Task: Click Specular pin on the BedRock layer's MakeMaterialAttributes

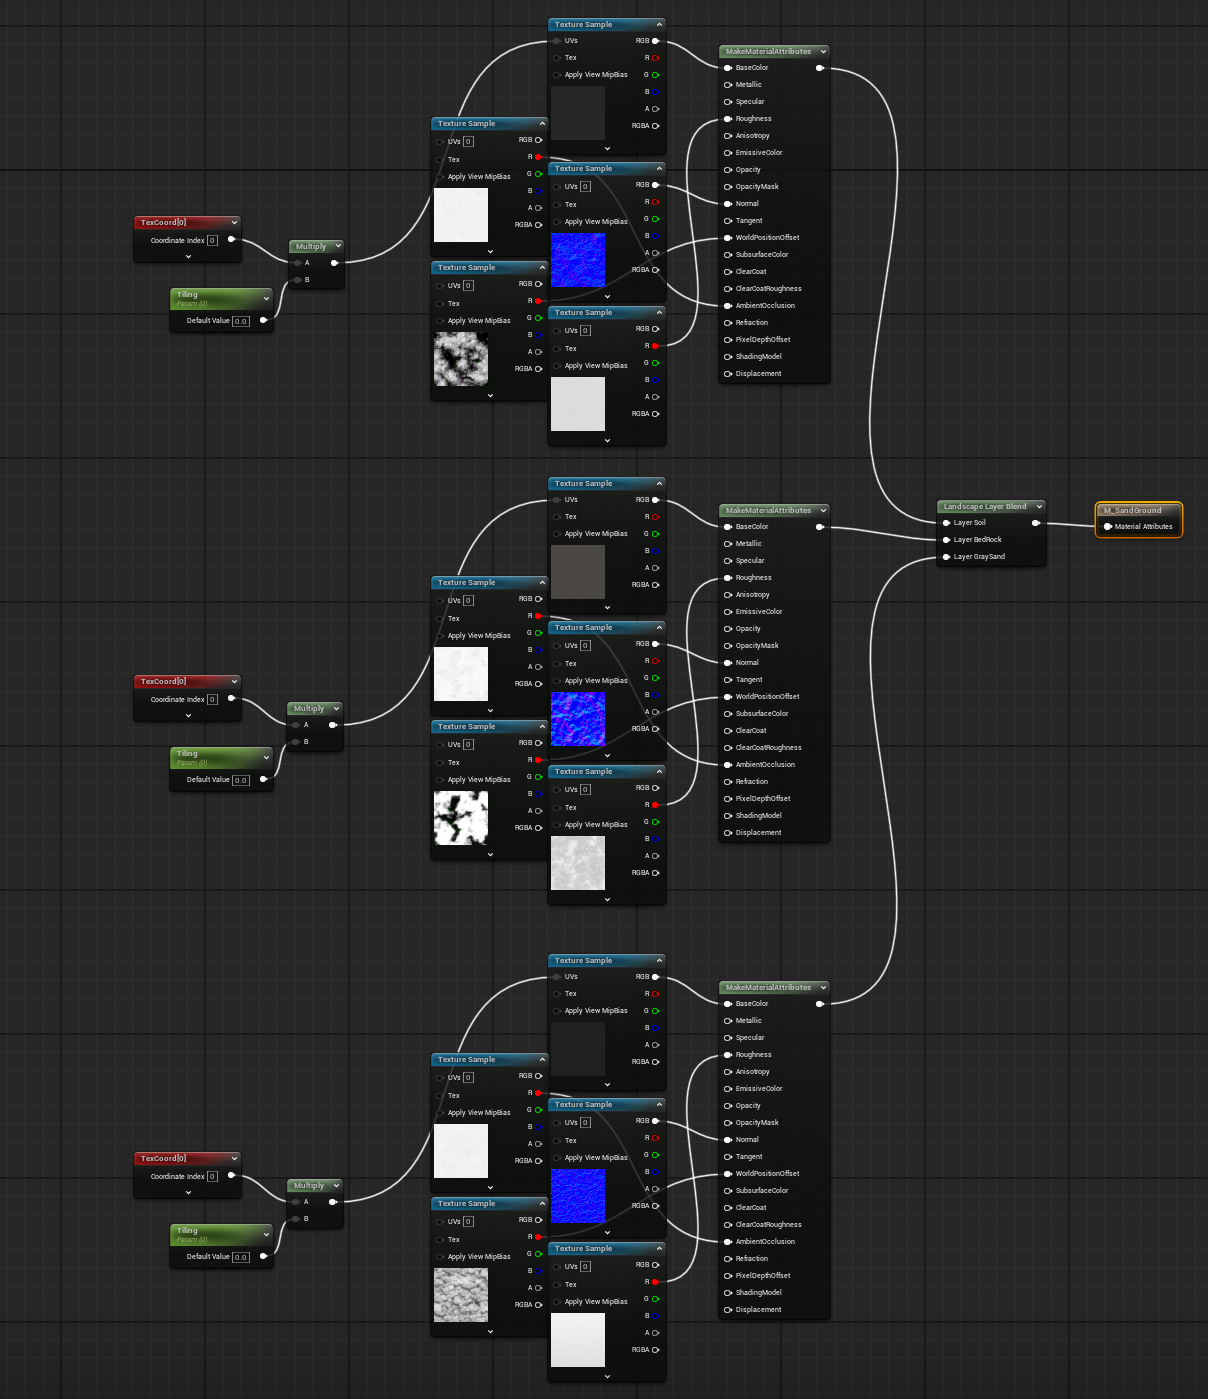Action: [x=728, y=561]
